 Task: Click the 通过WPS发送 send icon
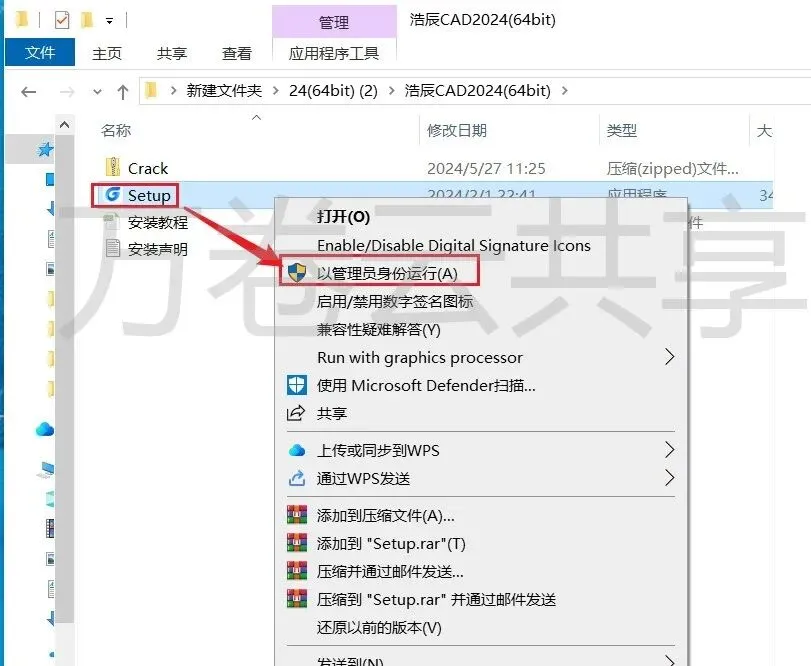296,478
